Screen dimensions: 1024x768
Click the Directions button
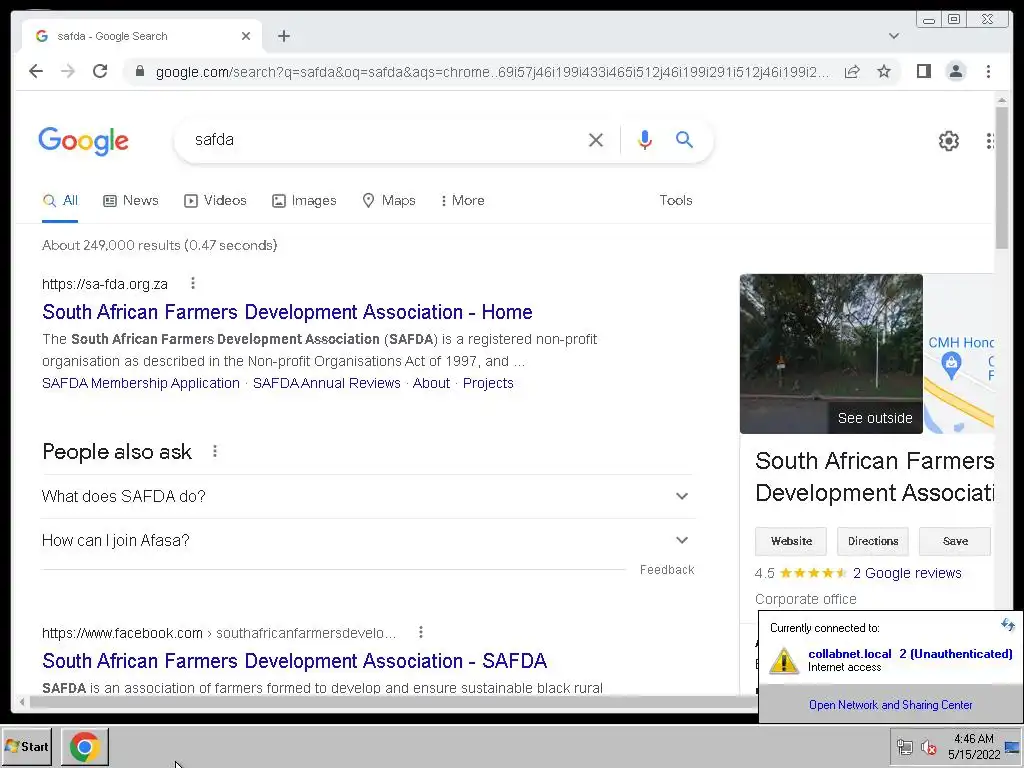pyautogui.click(x=872, y=541)
